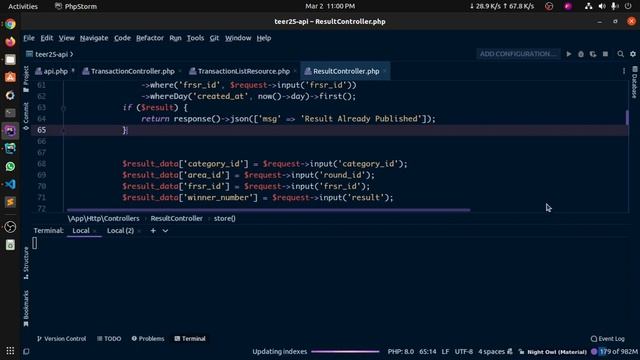Open the Event Log

(x=607, y=339)
